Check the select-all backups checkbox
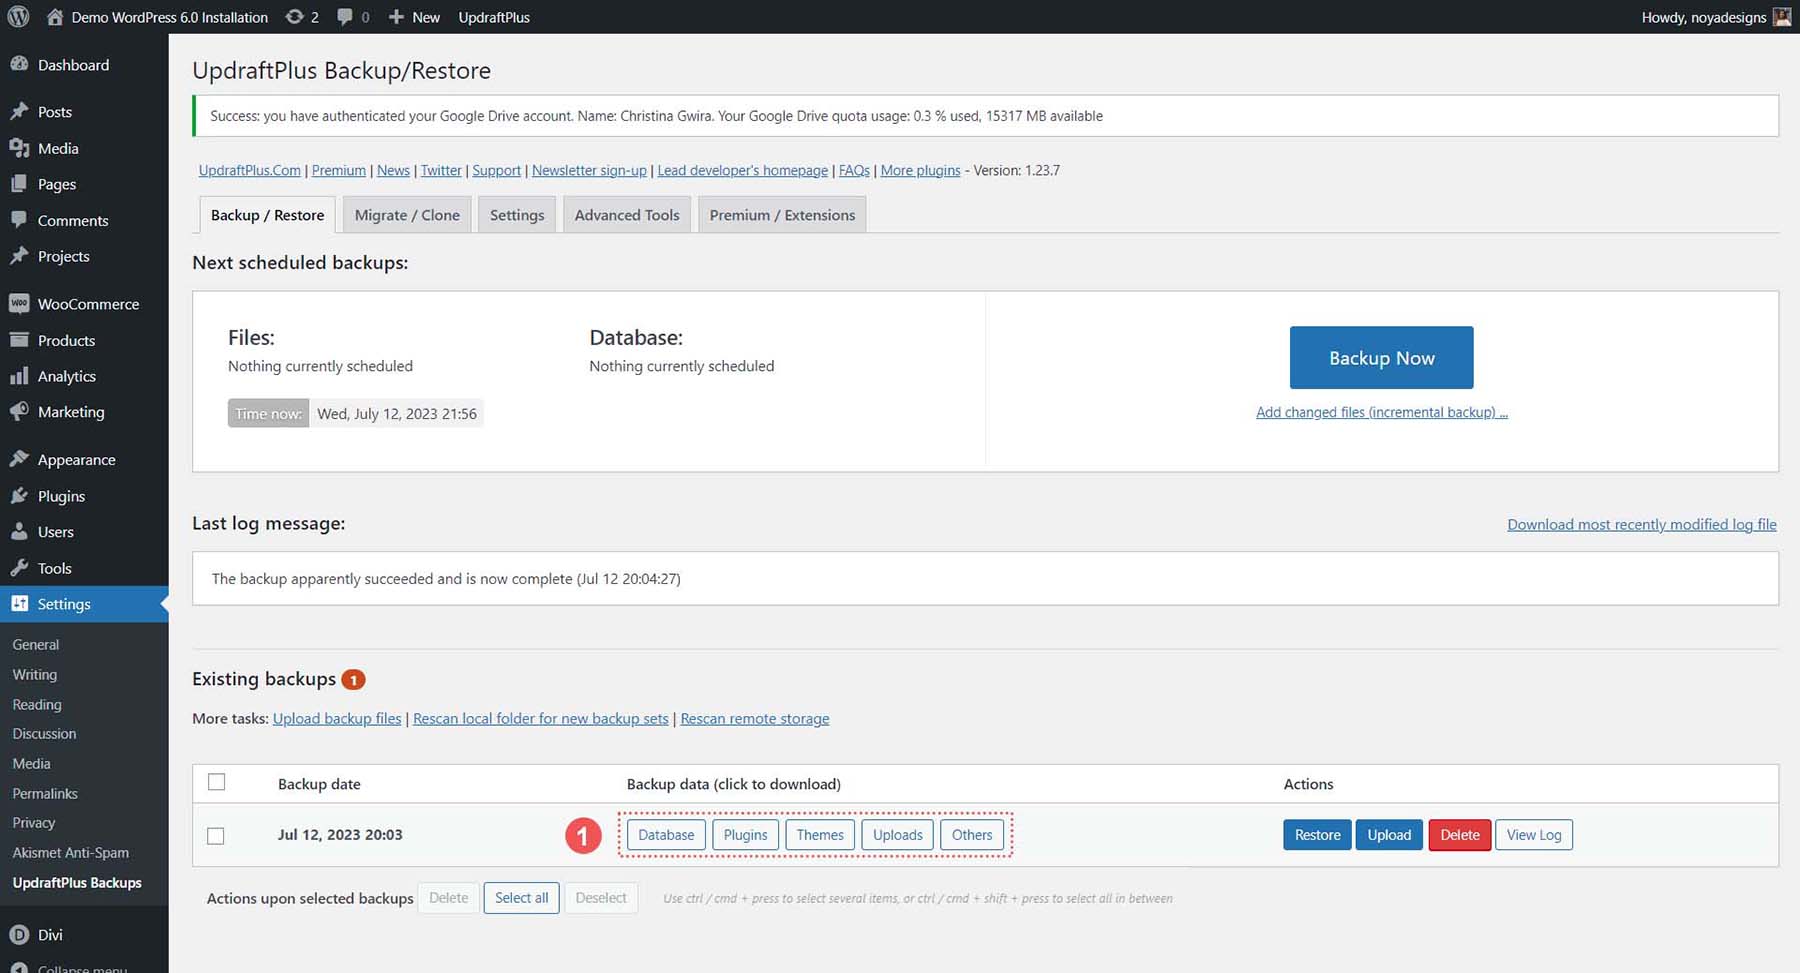1800x973 pixels. tap(216, 782)
